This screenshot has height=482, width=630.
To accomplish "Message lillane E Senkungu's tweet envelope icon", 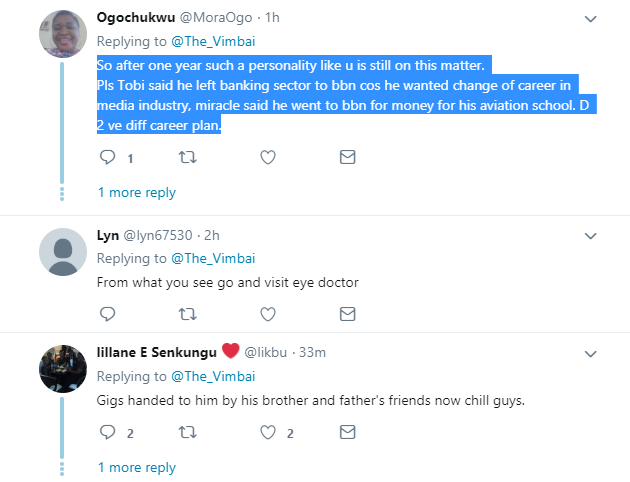I will 347,433.
